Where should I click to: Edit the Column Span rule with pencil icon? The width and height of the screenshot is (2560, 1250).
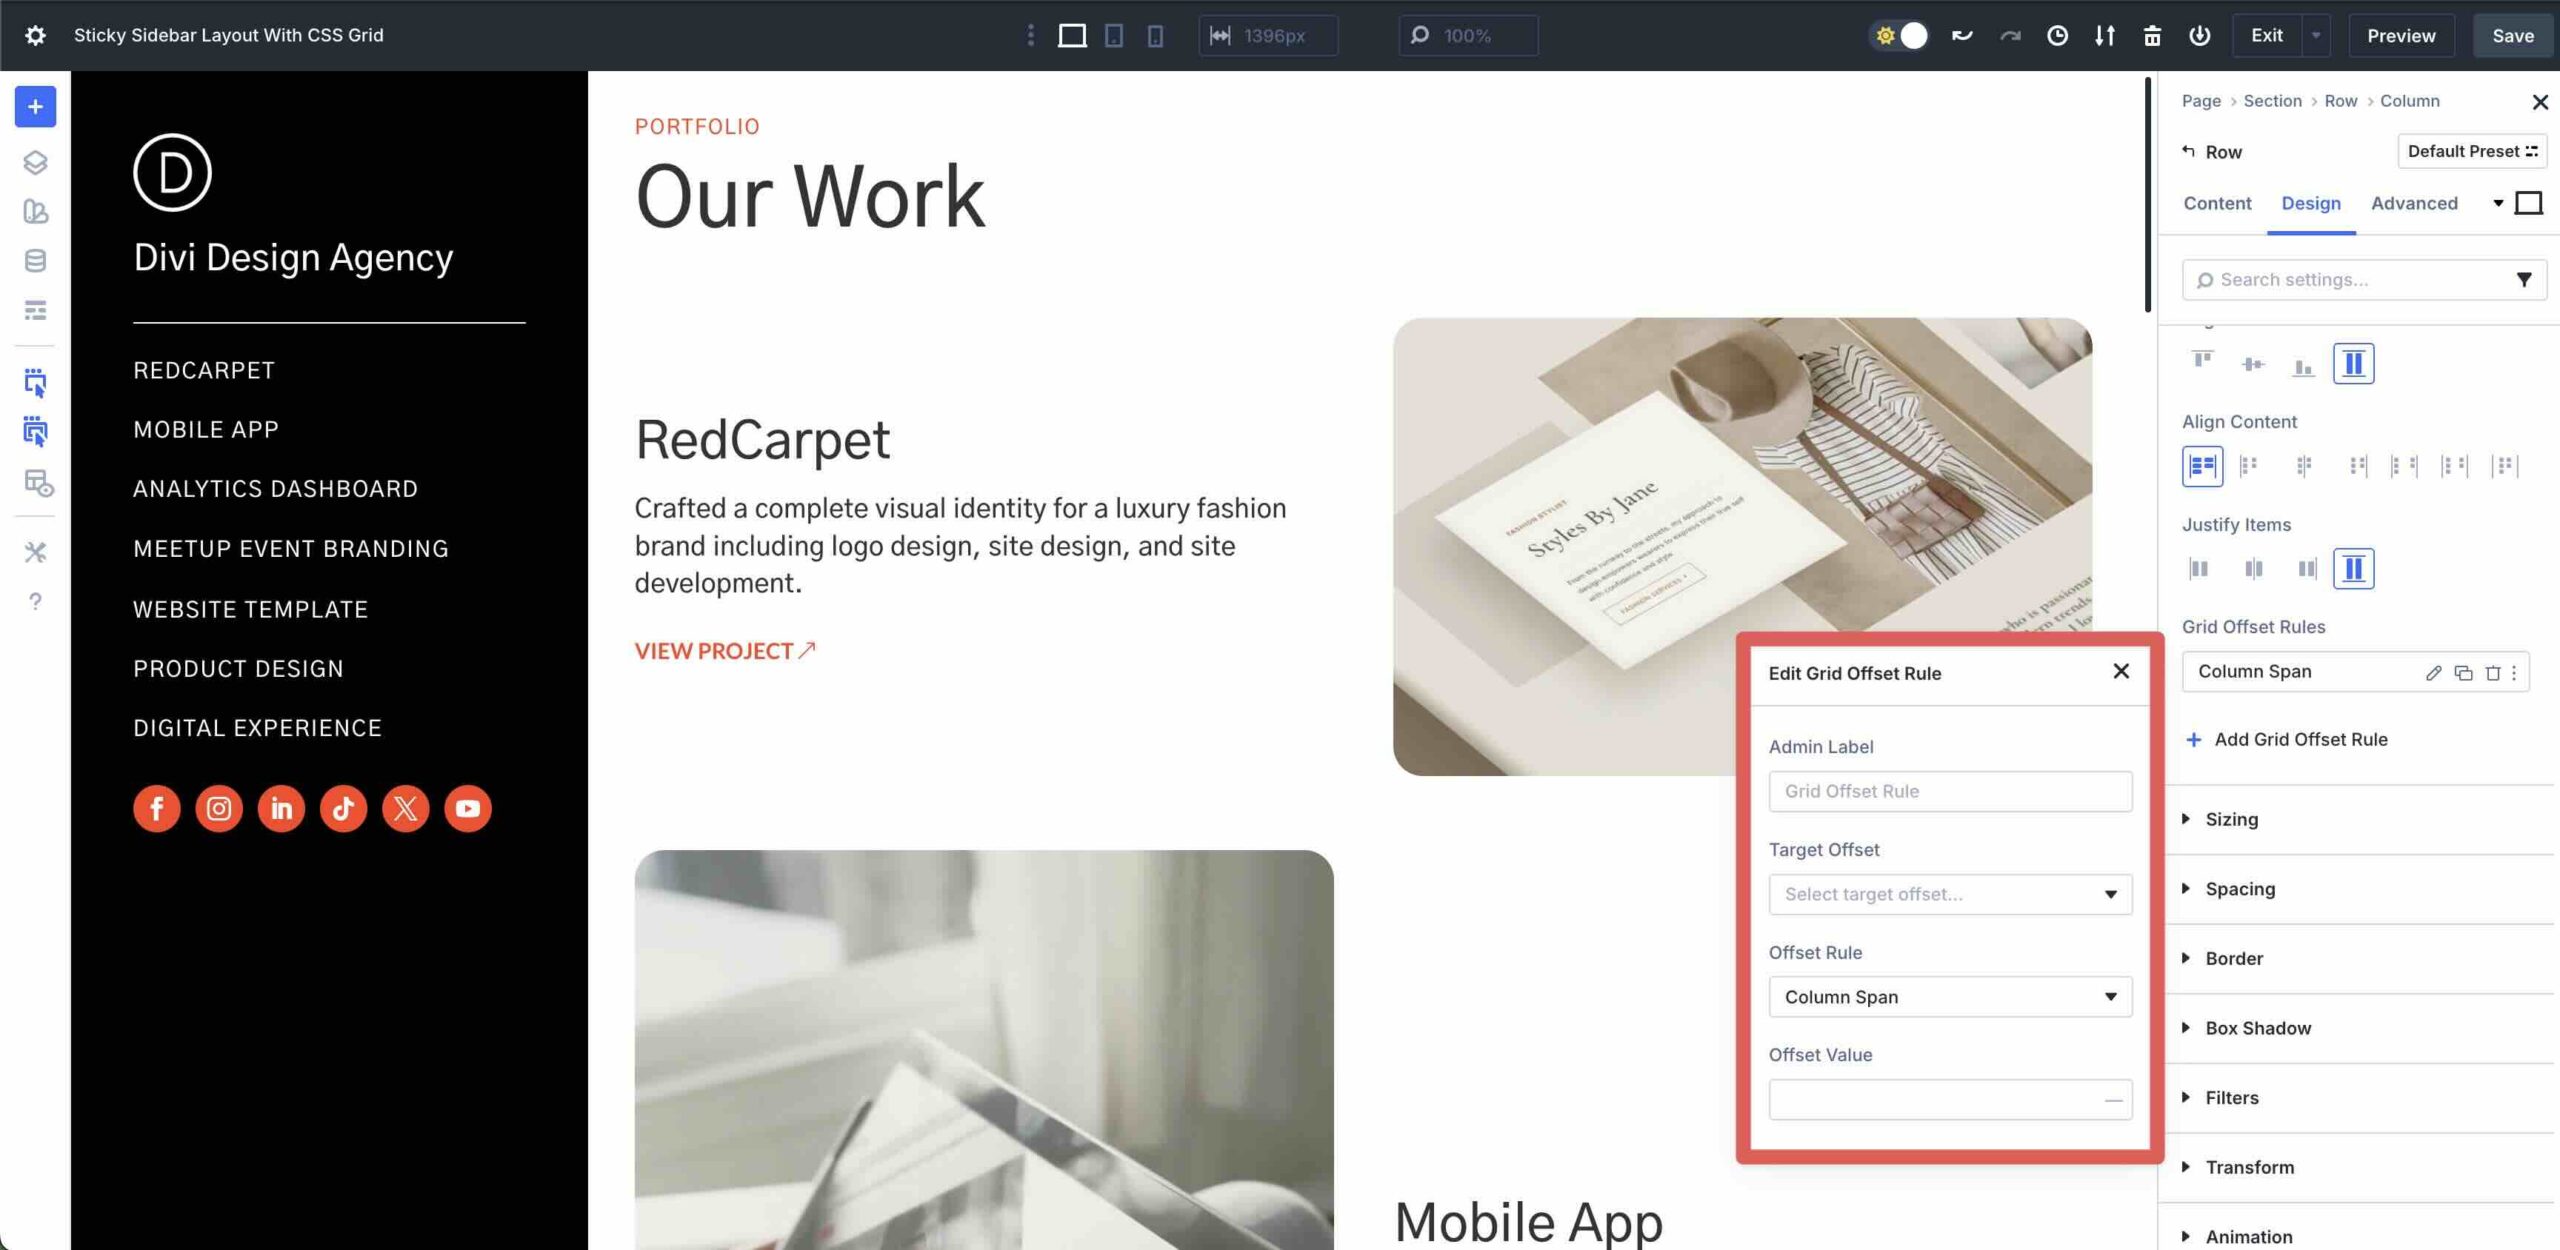pyautogui.click(x=2434, y=672)
